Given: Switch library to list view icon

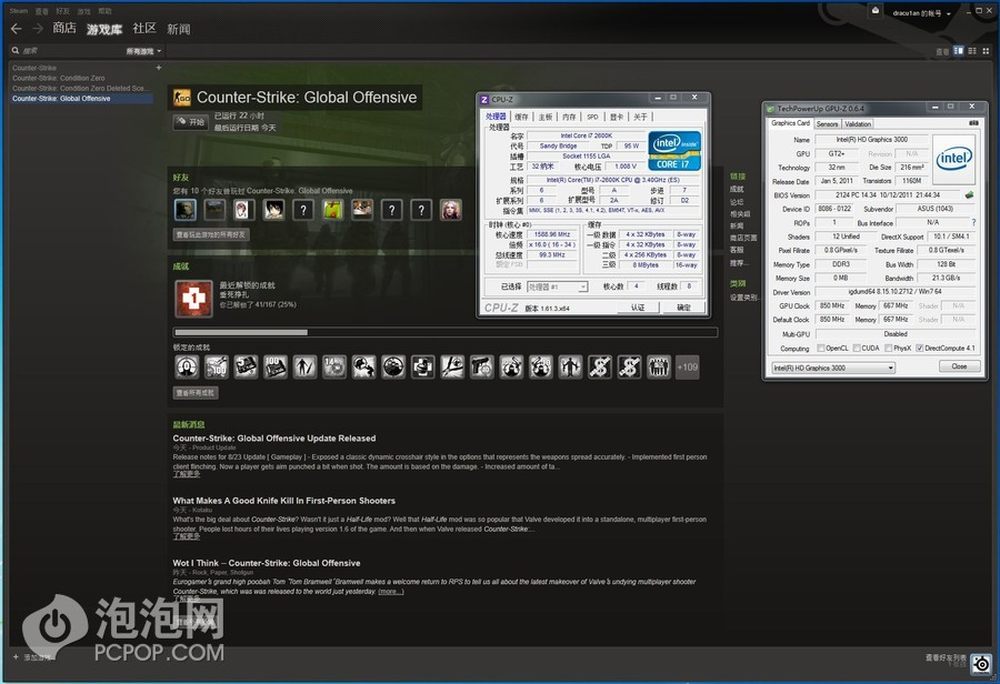Looking at the screenshot, I should tap(972, 51).
